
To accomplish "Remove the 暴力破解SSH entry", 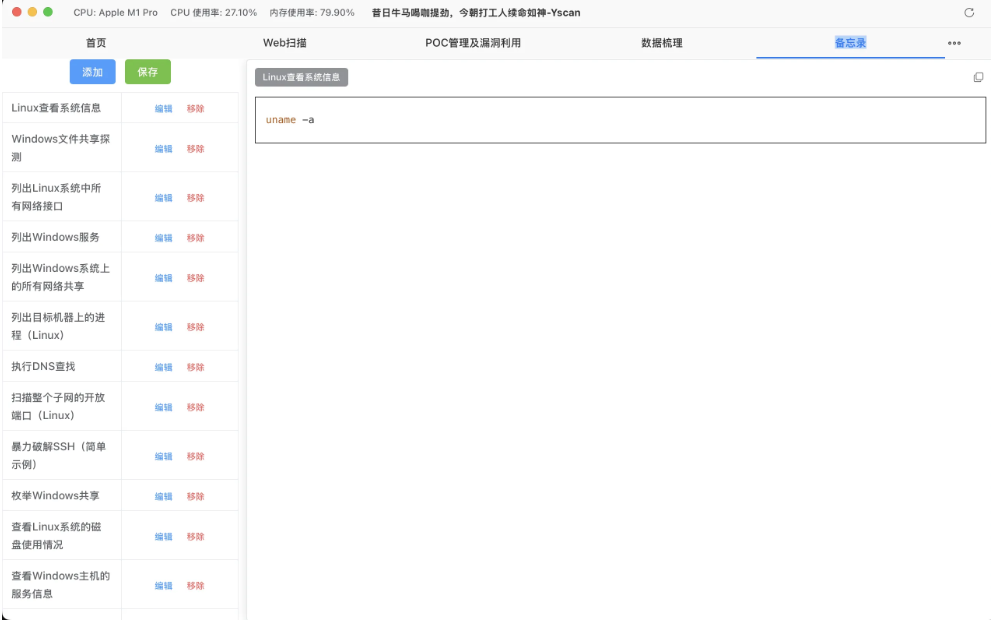I will point(195,456).
